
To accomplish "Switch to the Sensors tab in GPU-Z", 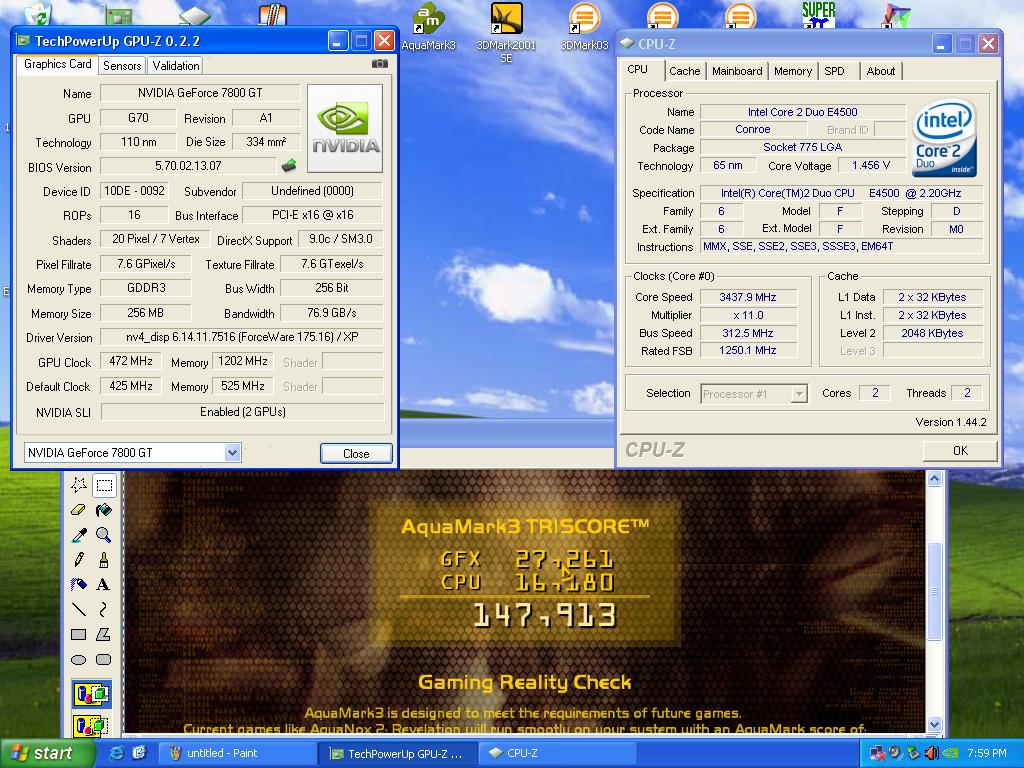I will pos(122,65).
